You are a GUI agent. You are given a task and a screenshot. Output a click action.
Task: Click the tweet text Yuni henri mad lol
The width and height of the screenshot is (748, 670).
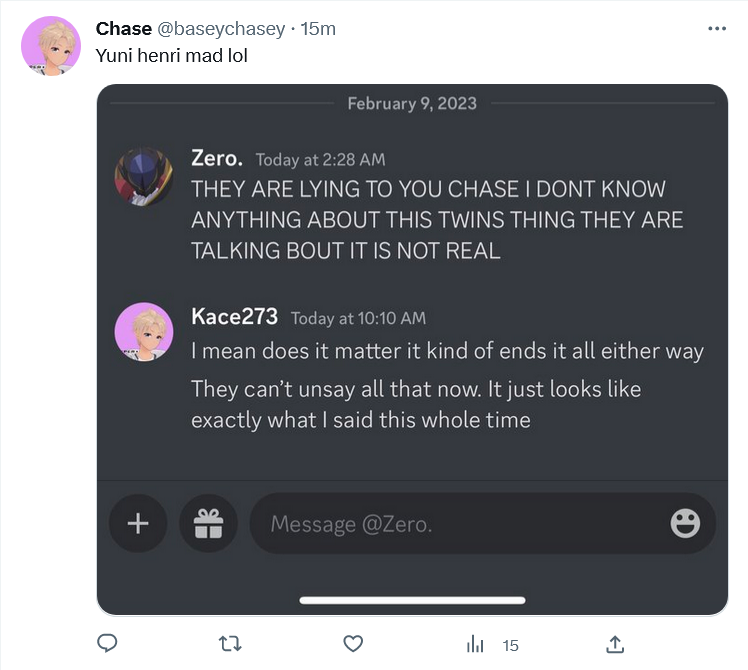172,55
